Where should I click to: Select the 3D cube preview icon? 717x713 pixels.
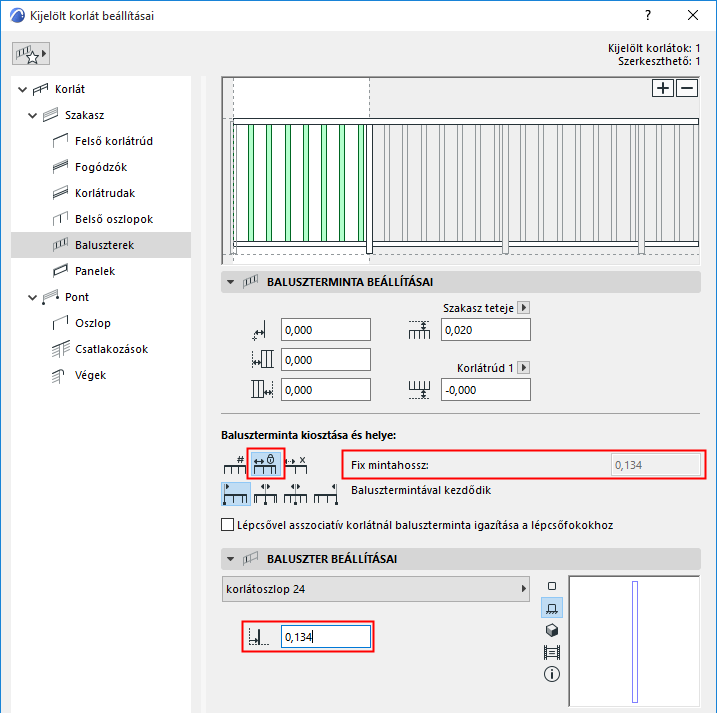tap(552, 630)
